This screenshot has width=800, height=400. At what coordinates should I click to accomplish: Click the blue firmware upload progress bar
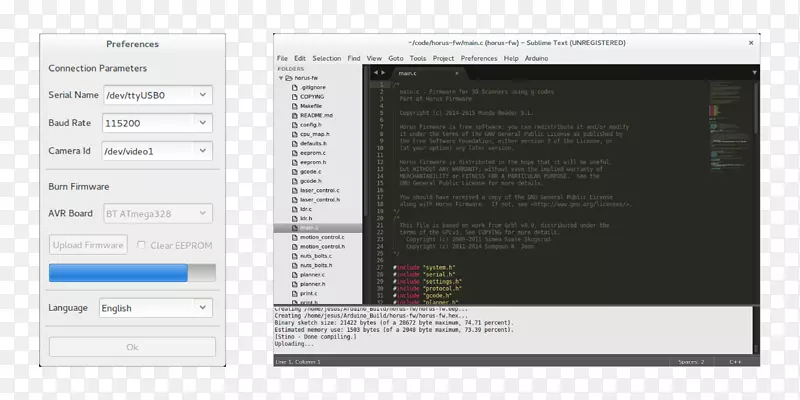click(x=118, y=273)
